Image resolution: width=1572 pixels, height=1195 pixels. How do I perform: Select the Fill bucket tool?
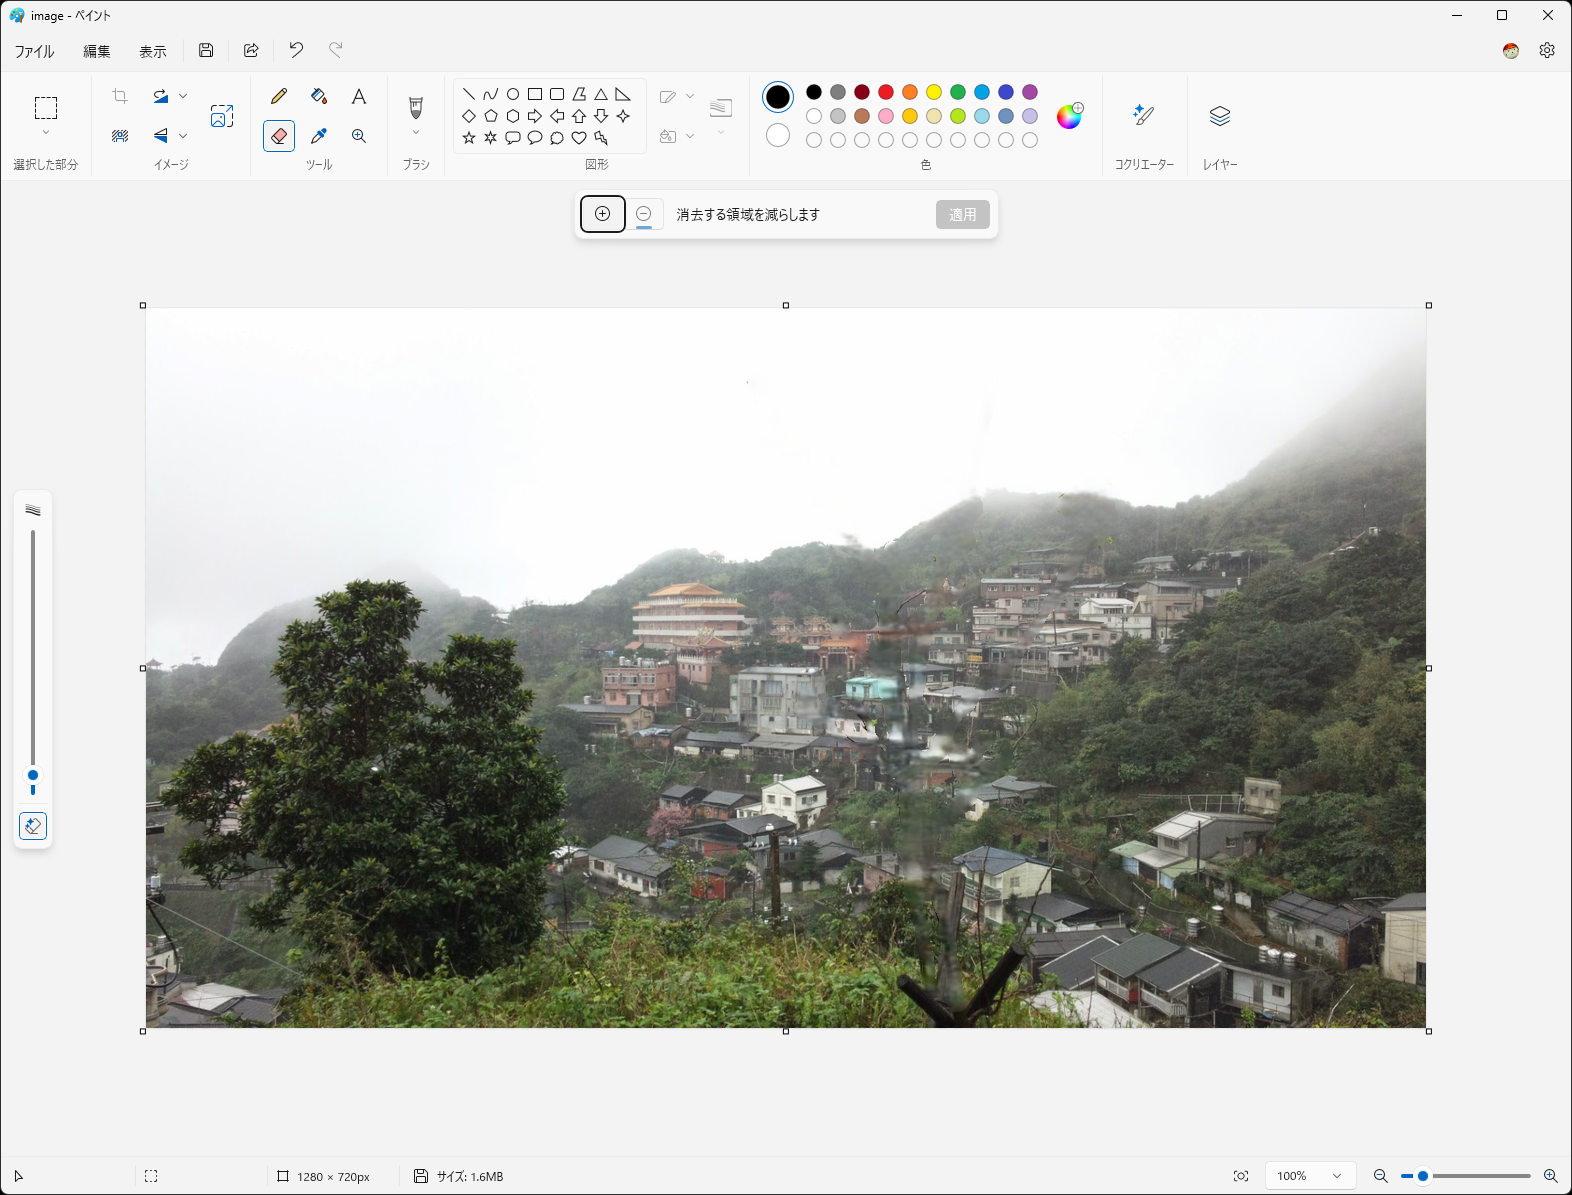tap(319, 96)
